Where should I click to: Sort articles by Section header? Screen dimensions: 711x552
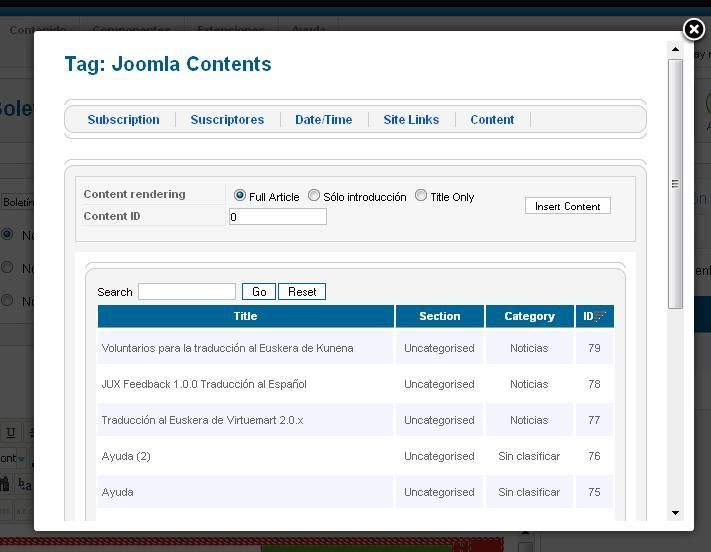point(439,316)
